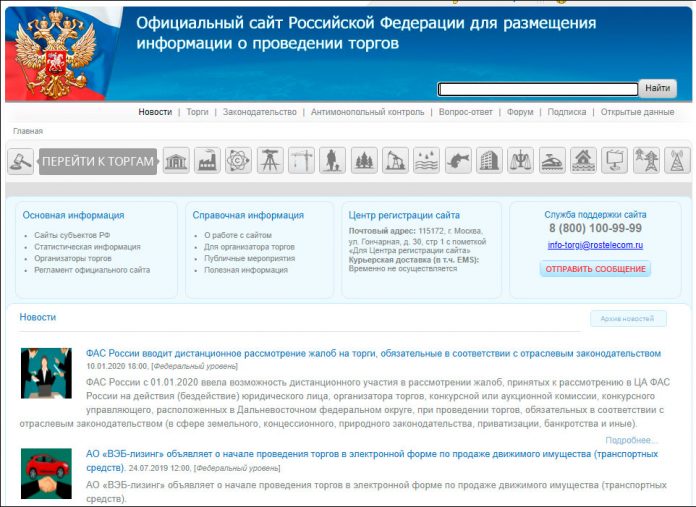Viewport: 696px width, 507px height.
Task: Select the factory with smokestacks icon
Action: (207, 161)
